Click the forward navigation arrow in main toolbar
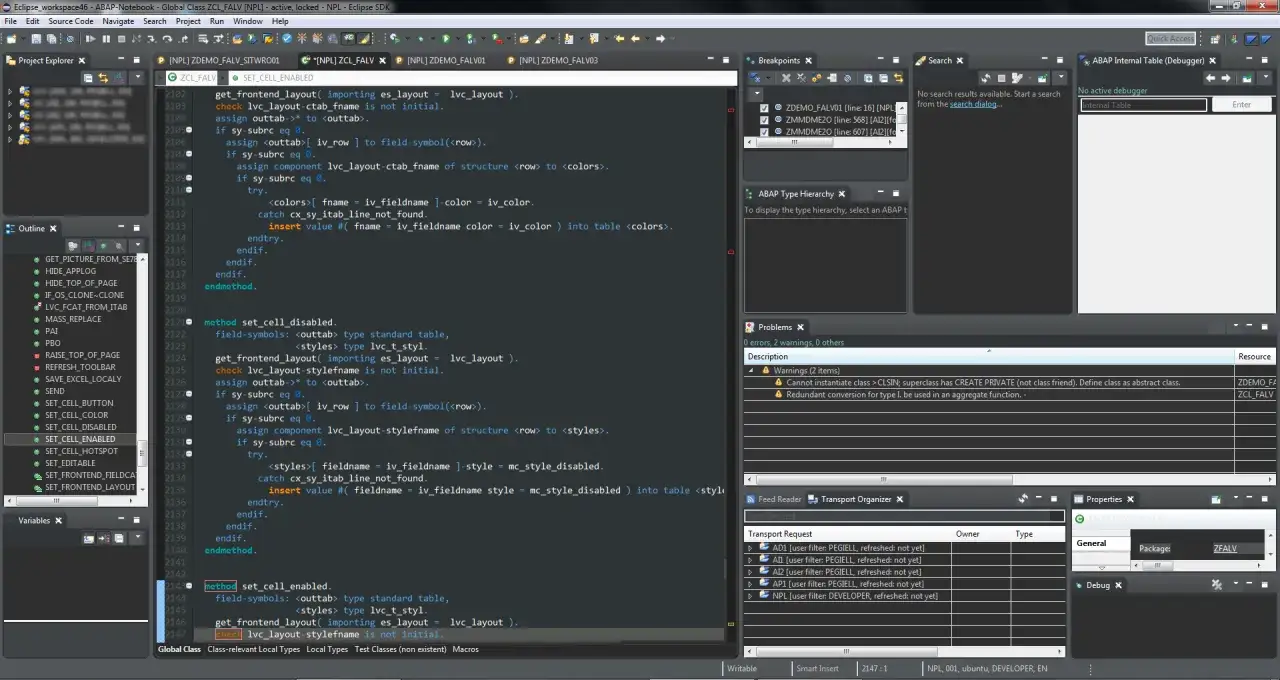 [660, 39]
